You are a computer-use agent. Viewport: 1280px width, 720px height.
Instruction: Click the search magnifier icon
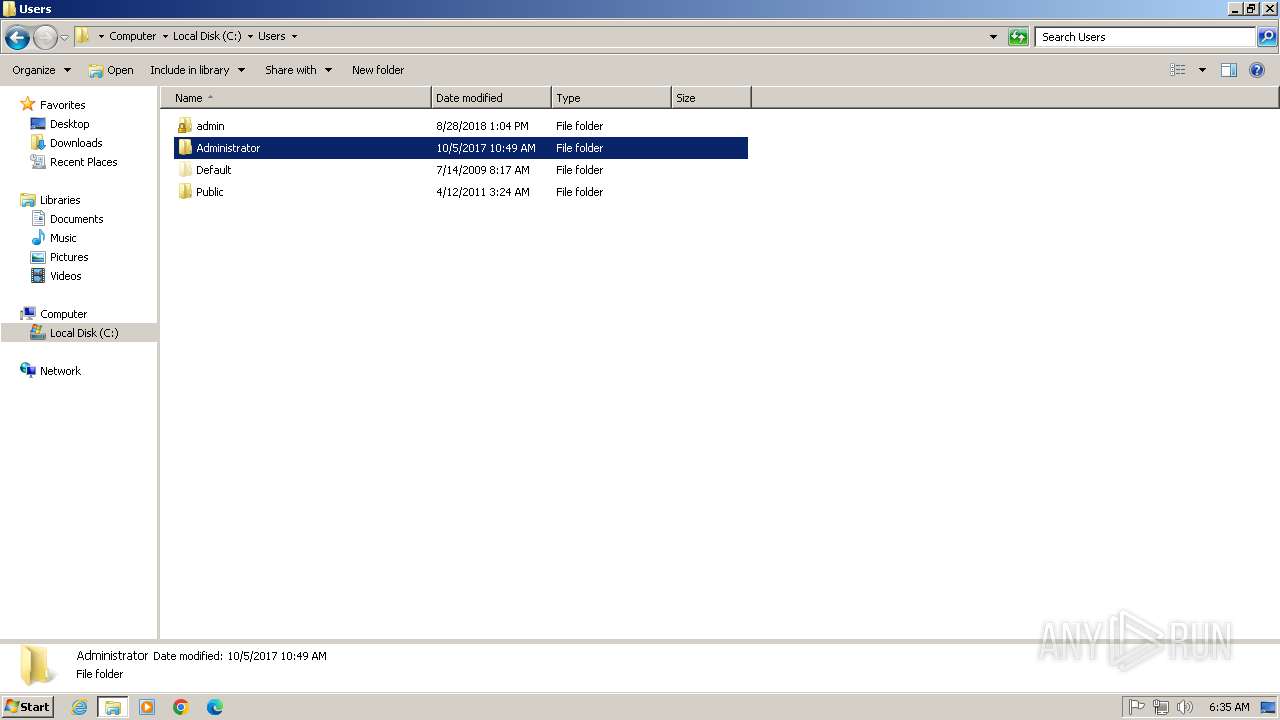(1267, 37)
